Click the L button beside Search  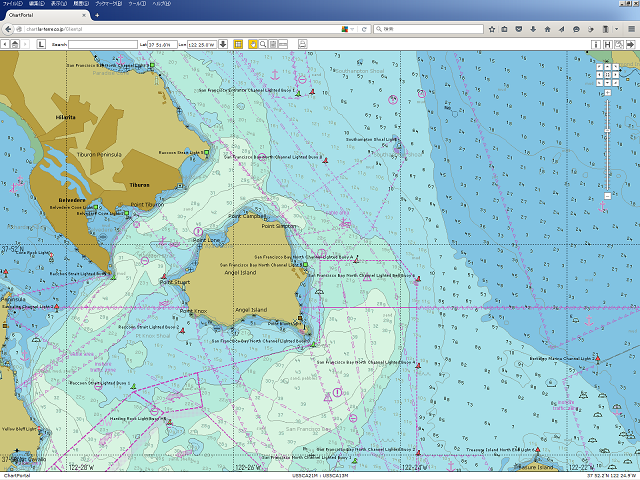[x=40, y=44]
